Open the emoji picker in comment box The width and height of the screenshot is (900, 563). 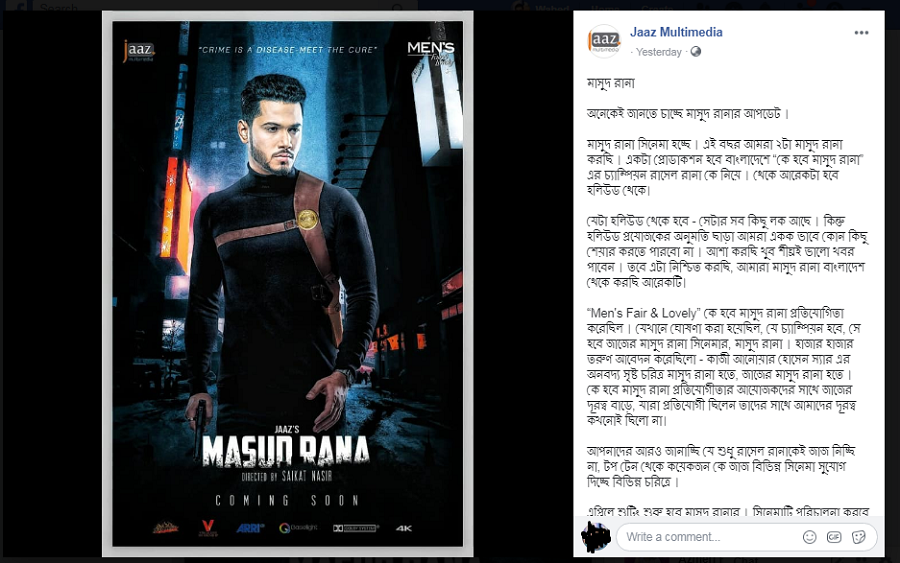[809, 537]
